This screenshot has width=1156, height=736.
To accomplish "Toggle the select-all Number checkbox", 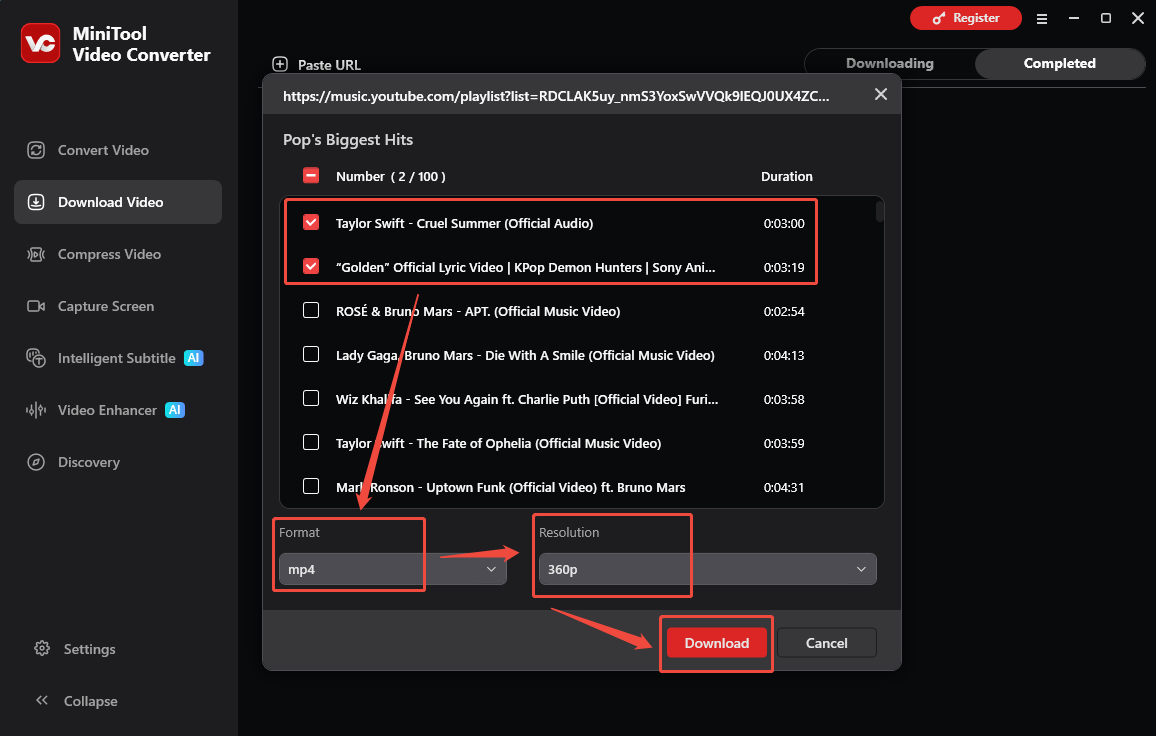I will click(311, 176).
